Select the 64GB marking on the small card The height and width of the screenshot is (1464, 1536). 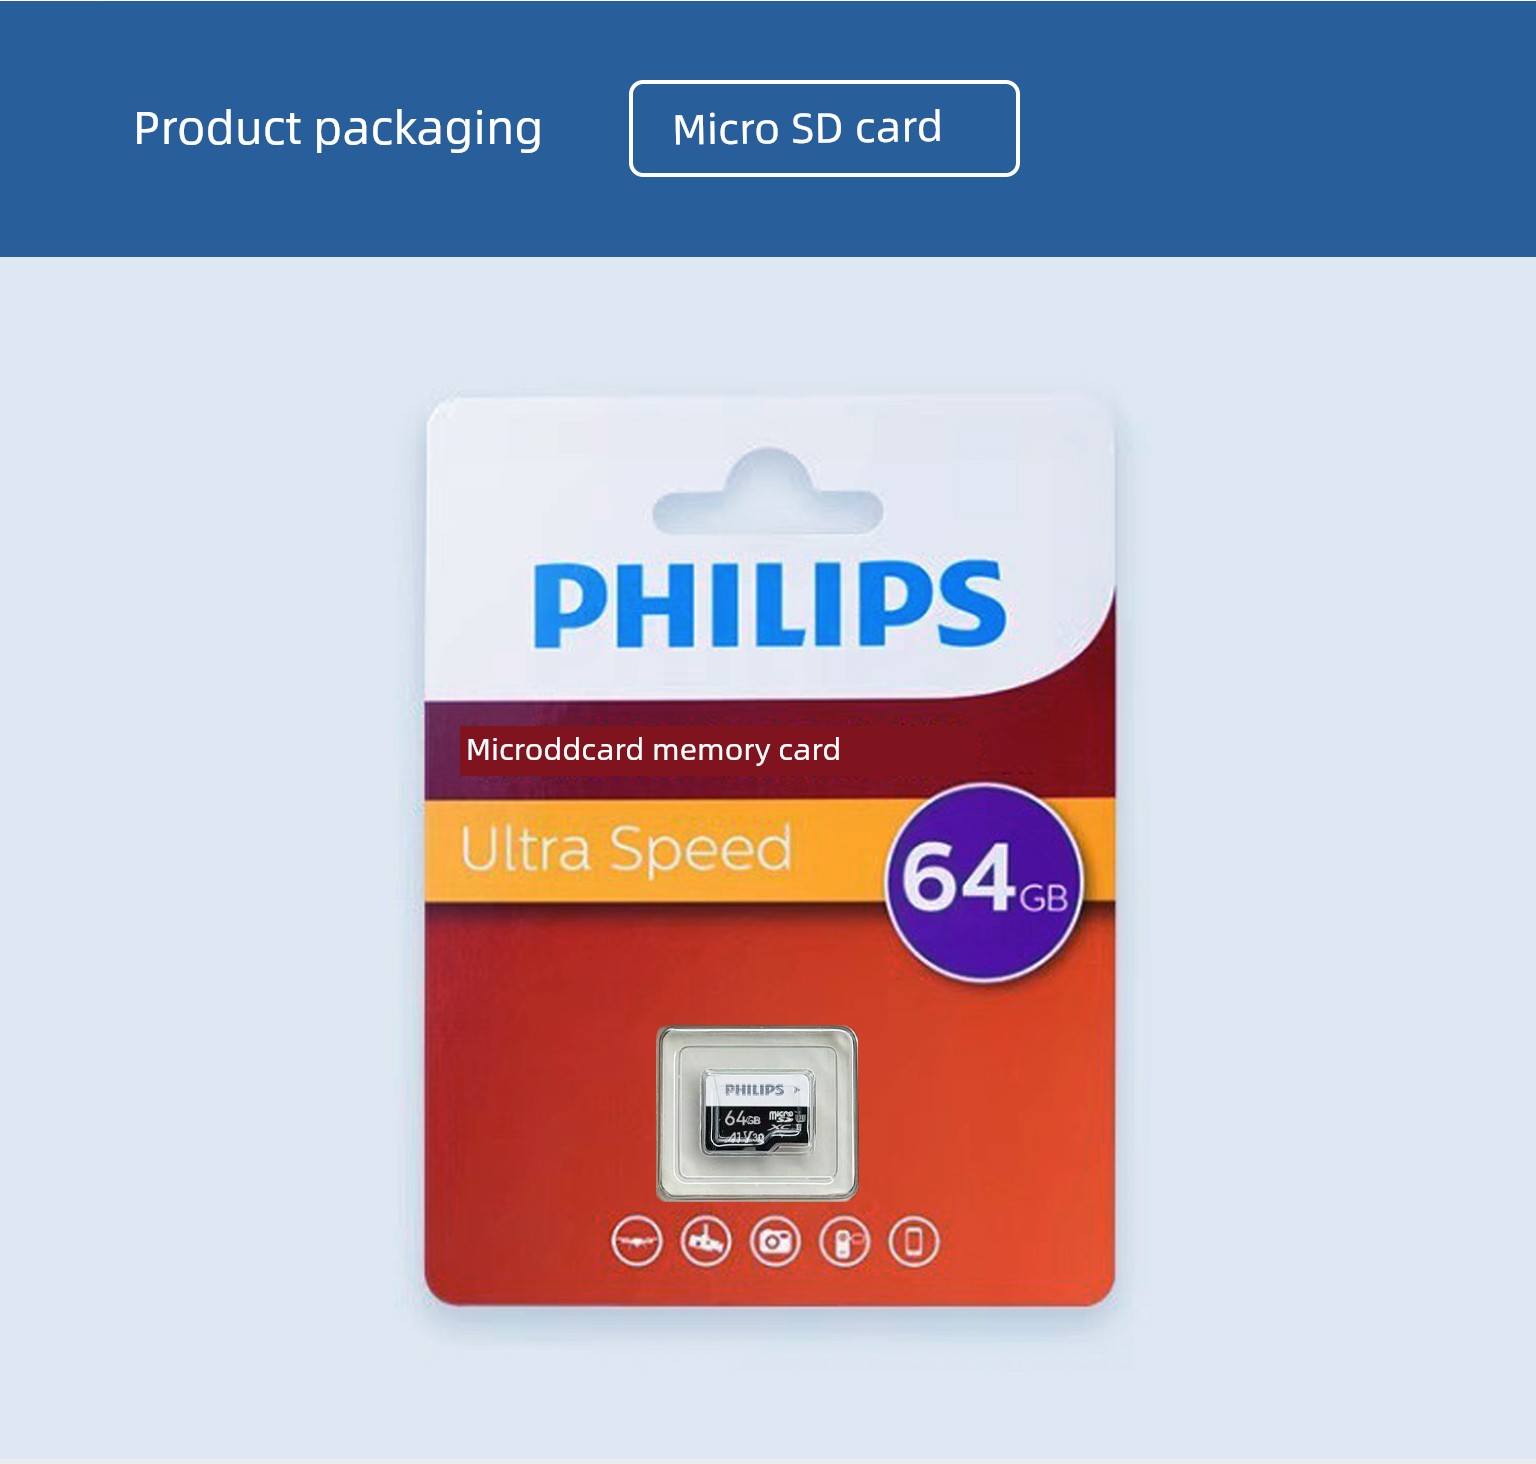click(x=742, y=1118)
